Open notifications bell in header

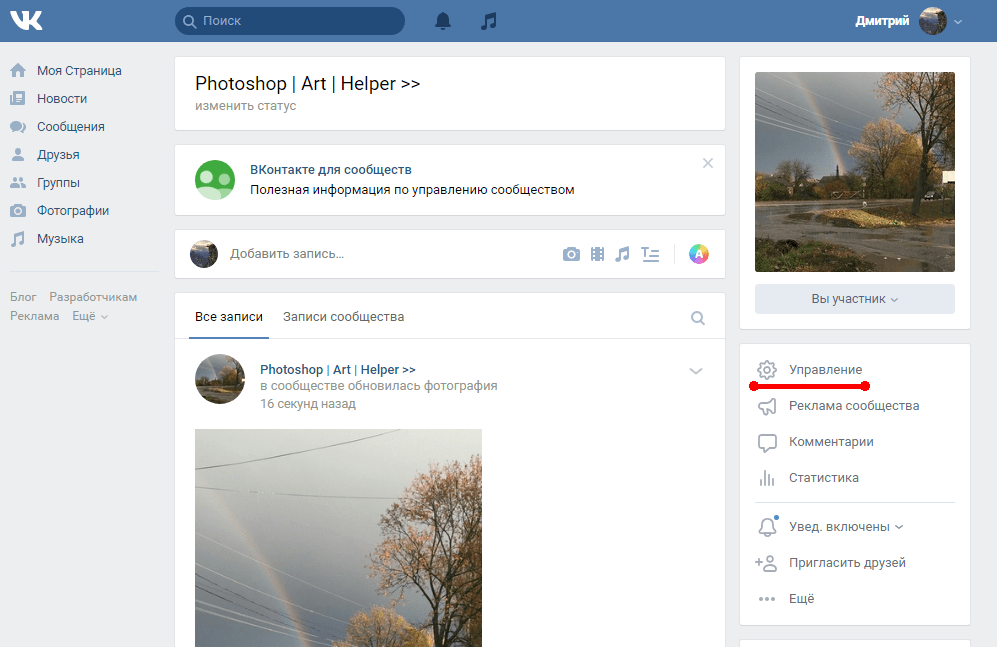click(443, 22)
